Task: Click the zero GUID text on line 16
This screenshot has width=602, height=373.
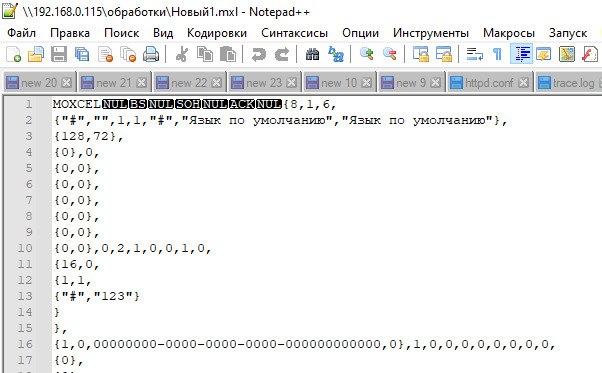Action: [x=237, y=344]
